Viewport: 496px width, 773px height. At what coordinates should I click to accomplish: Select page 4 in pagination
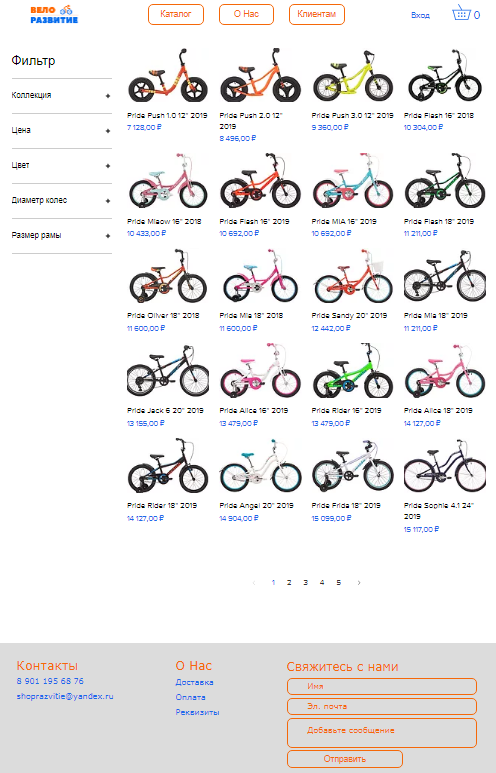322,583
